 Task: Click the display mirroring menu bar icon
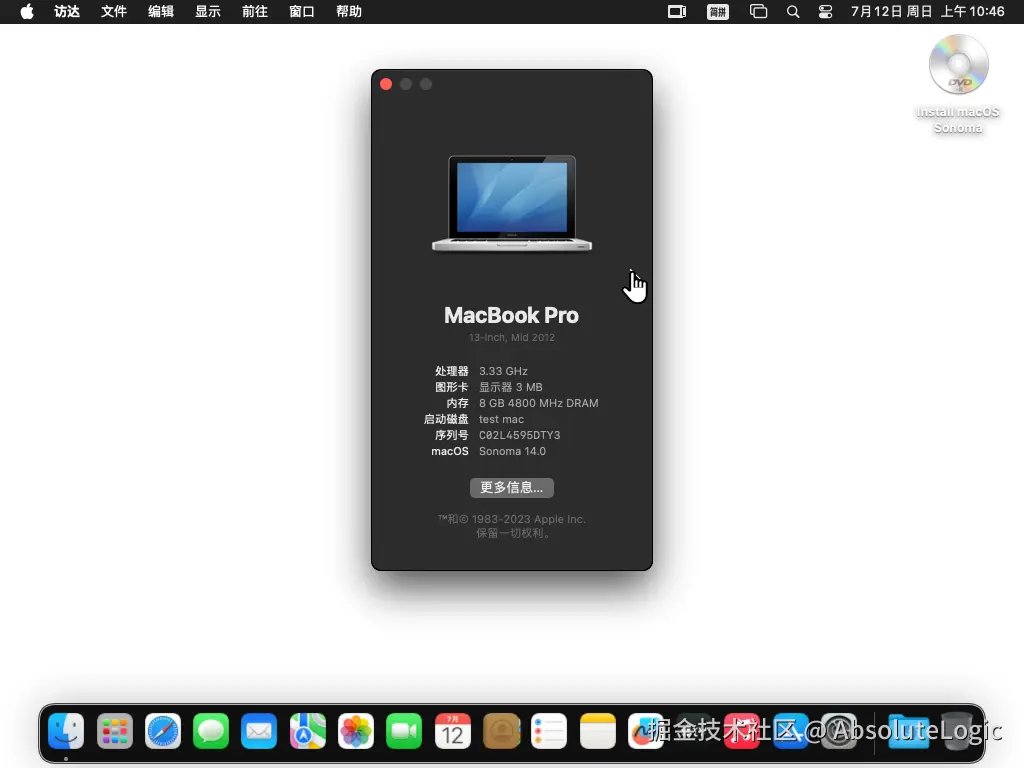click(x=677, y=12)
